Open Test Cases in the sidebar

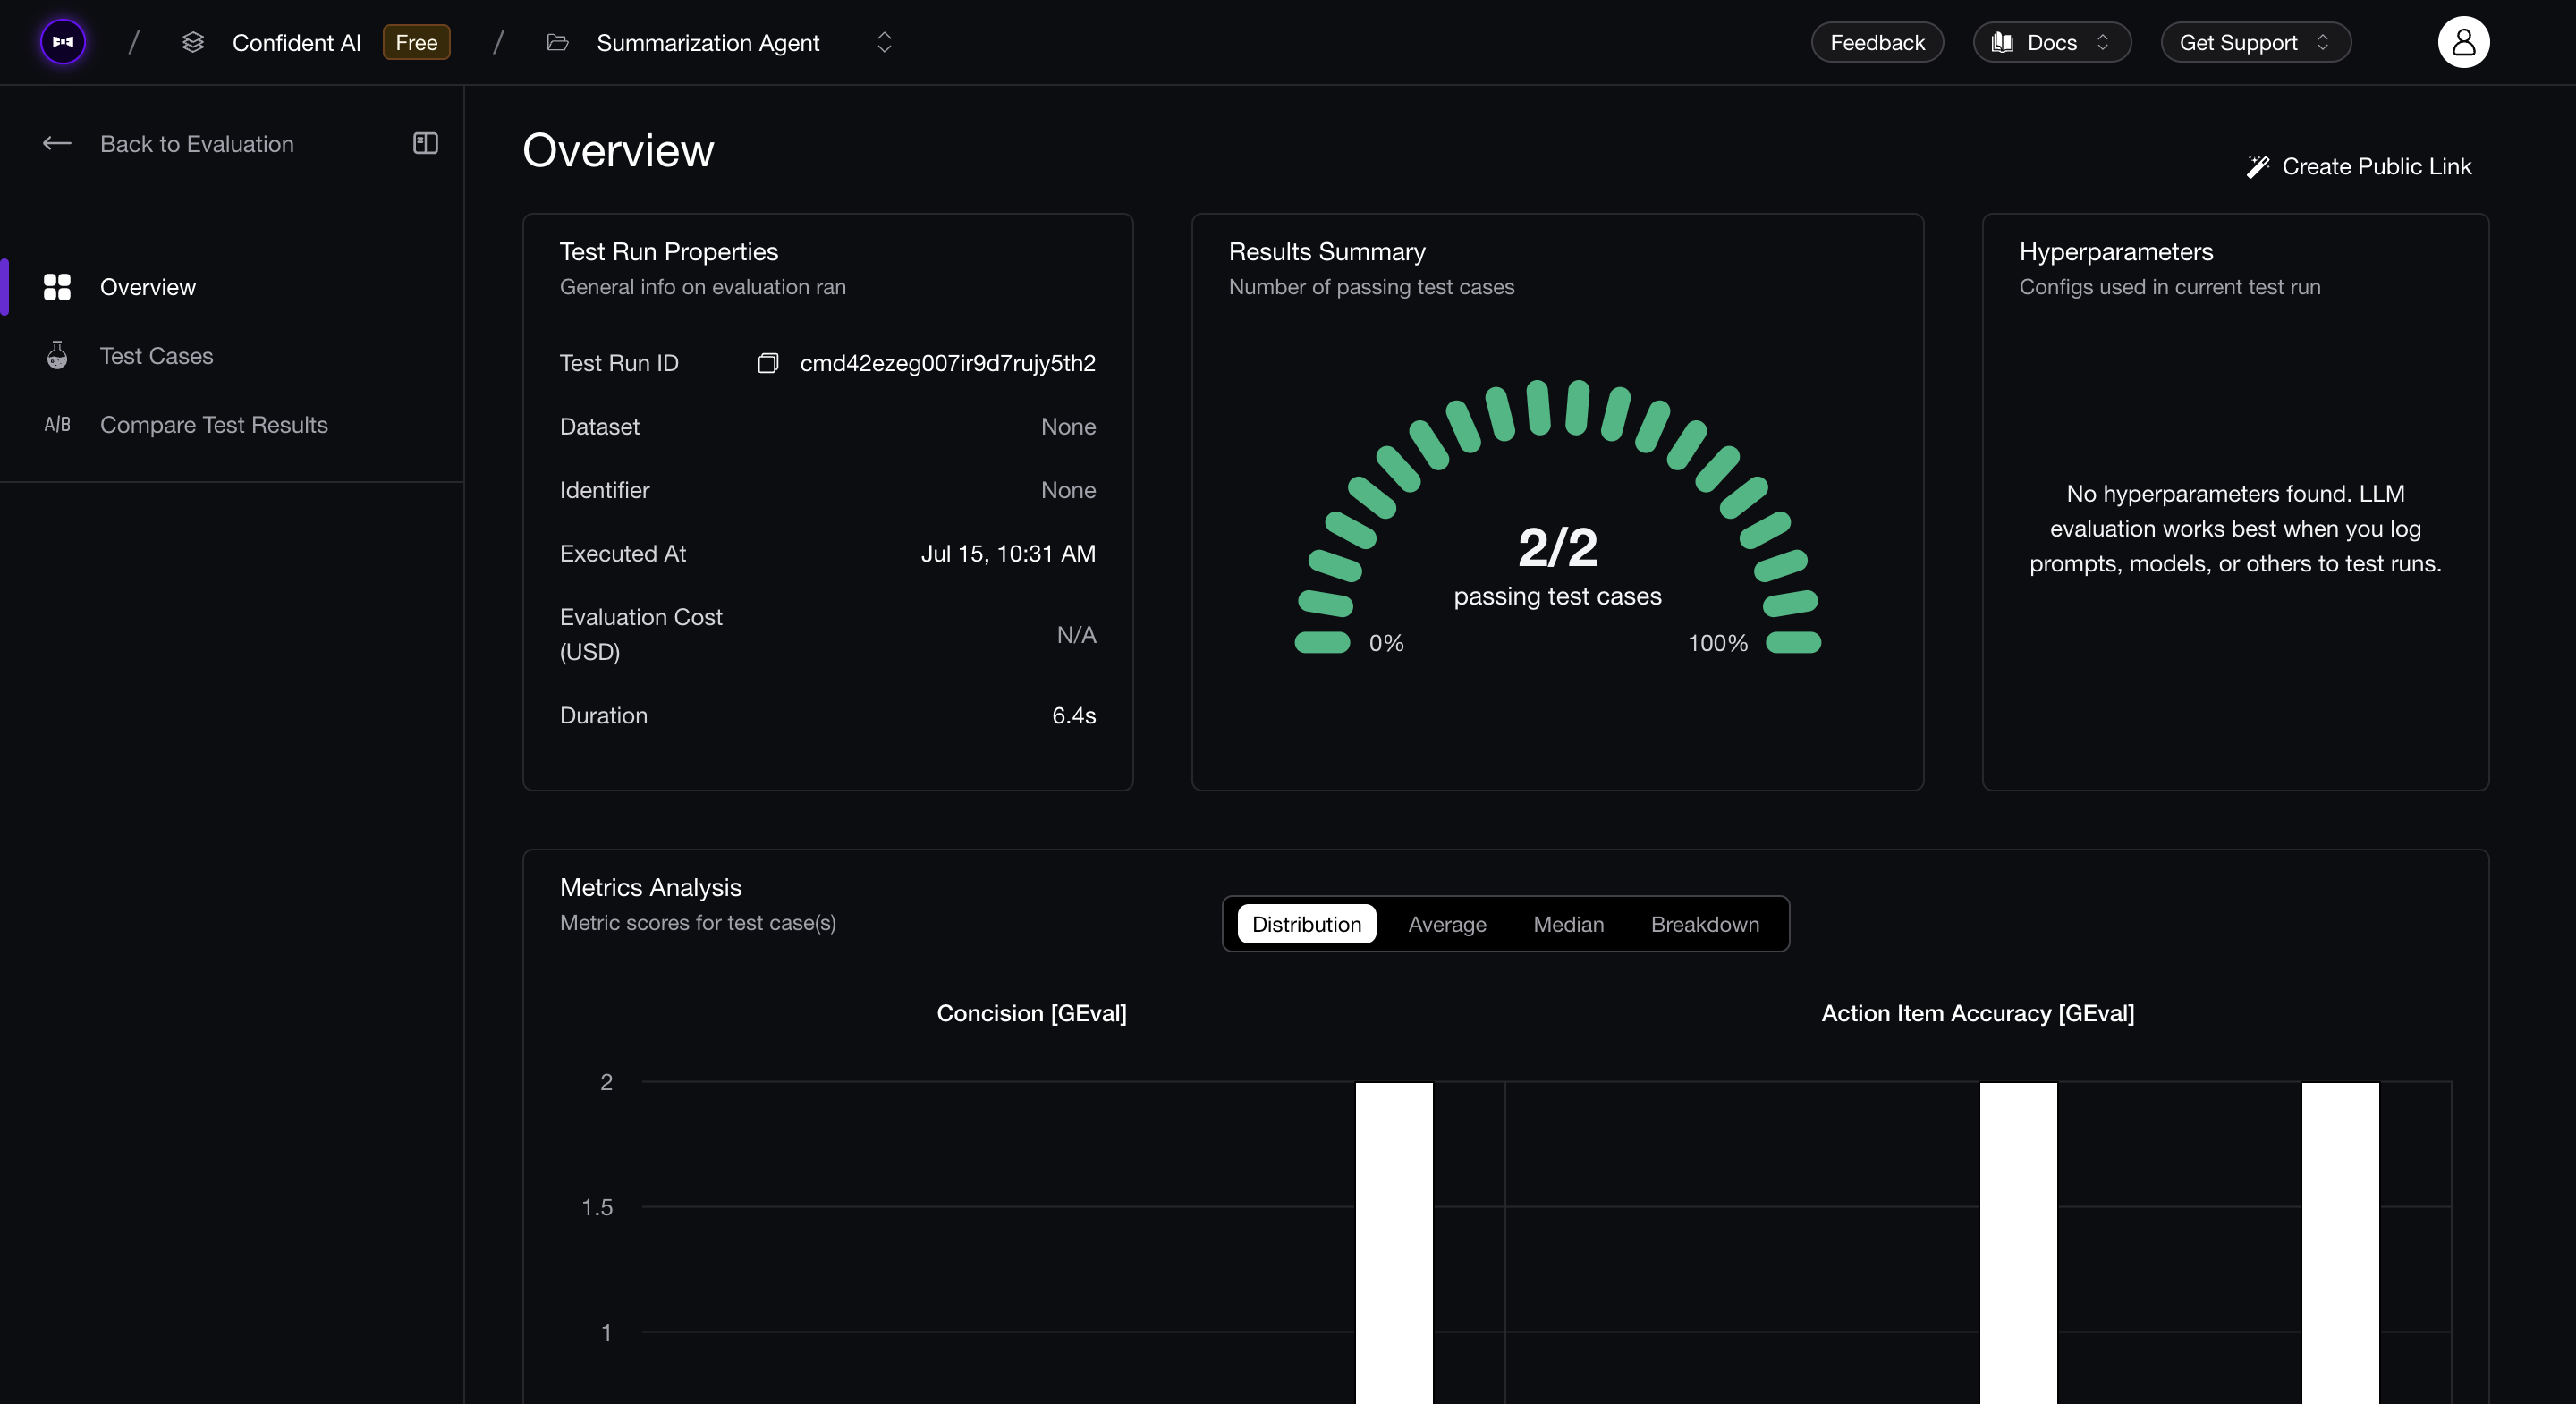[156, 356]
